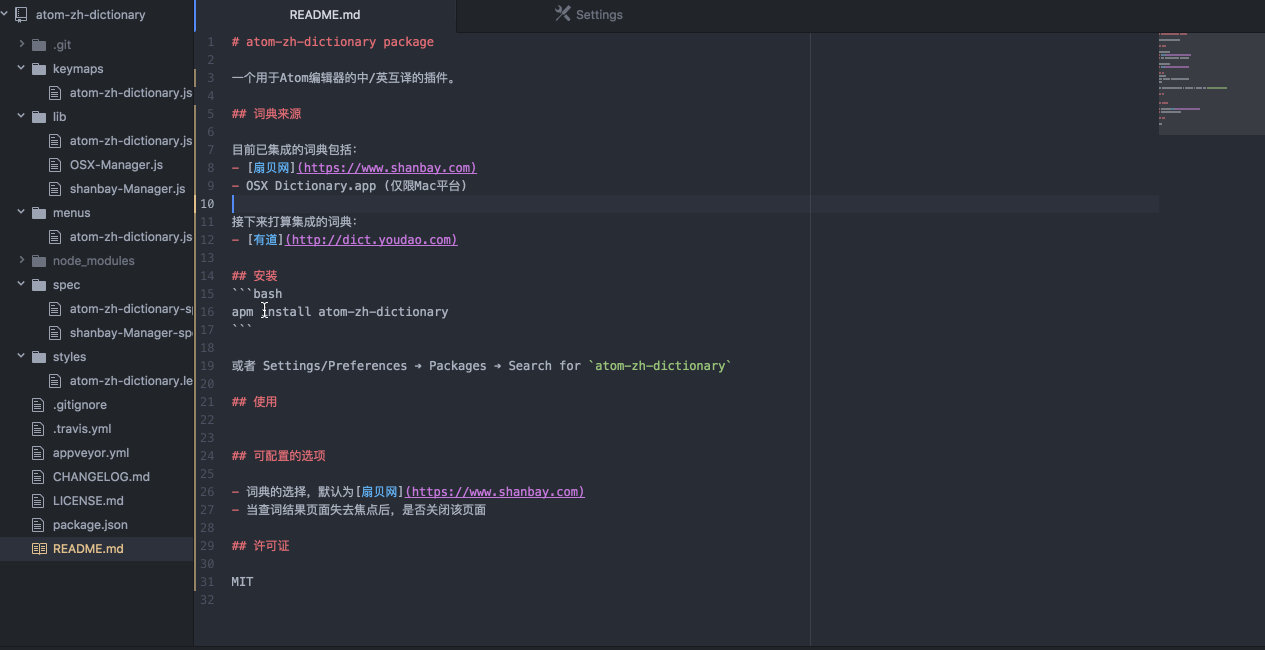The width and height of the screenshot is (1265, 650).
Task: Open atom-zh-dictionary.js under lib
Action: click(131, 141)
